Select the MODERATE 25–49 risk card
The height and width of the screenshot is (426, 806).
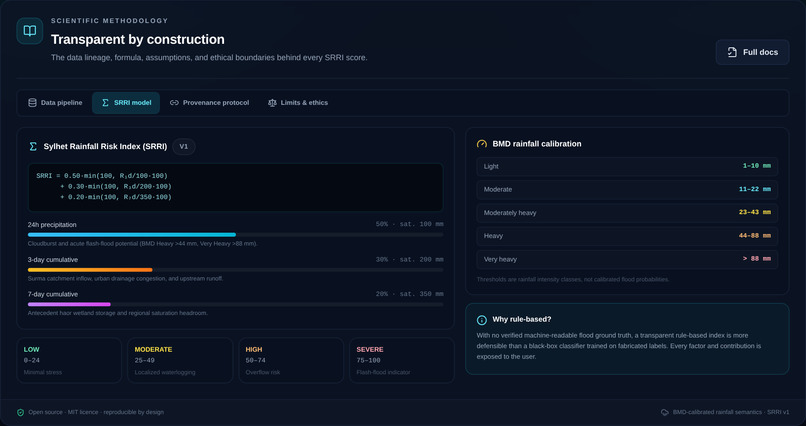tap(180, 360)
